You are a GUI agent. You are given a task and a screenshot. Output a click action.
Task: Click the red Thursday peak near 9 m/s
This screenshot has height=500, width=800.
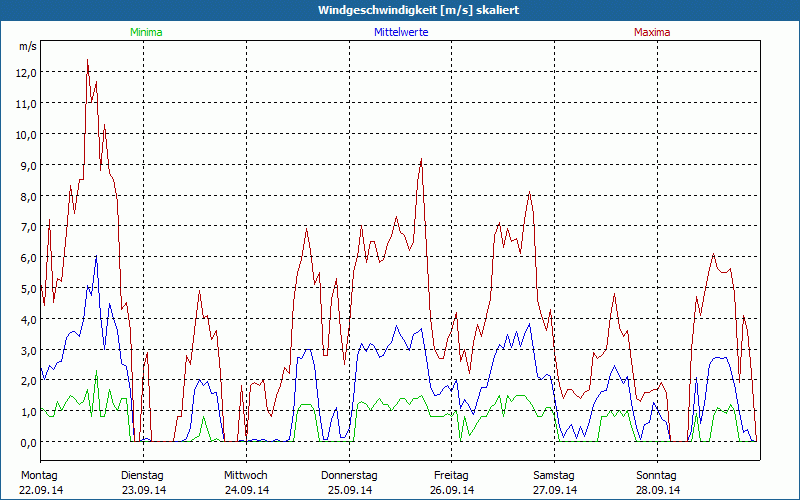[x=421, y=159]
